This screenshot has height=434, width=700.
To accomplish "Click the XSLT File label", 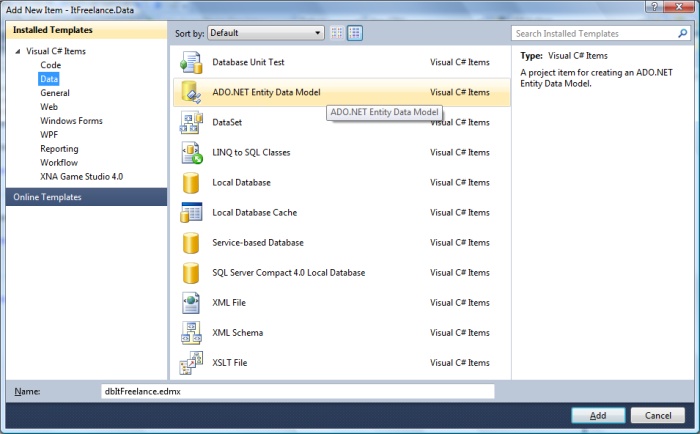I will point(230,363).
